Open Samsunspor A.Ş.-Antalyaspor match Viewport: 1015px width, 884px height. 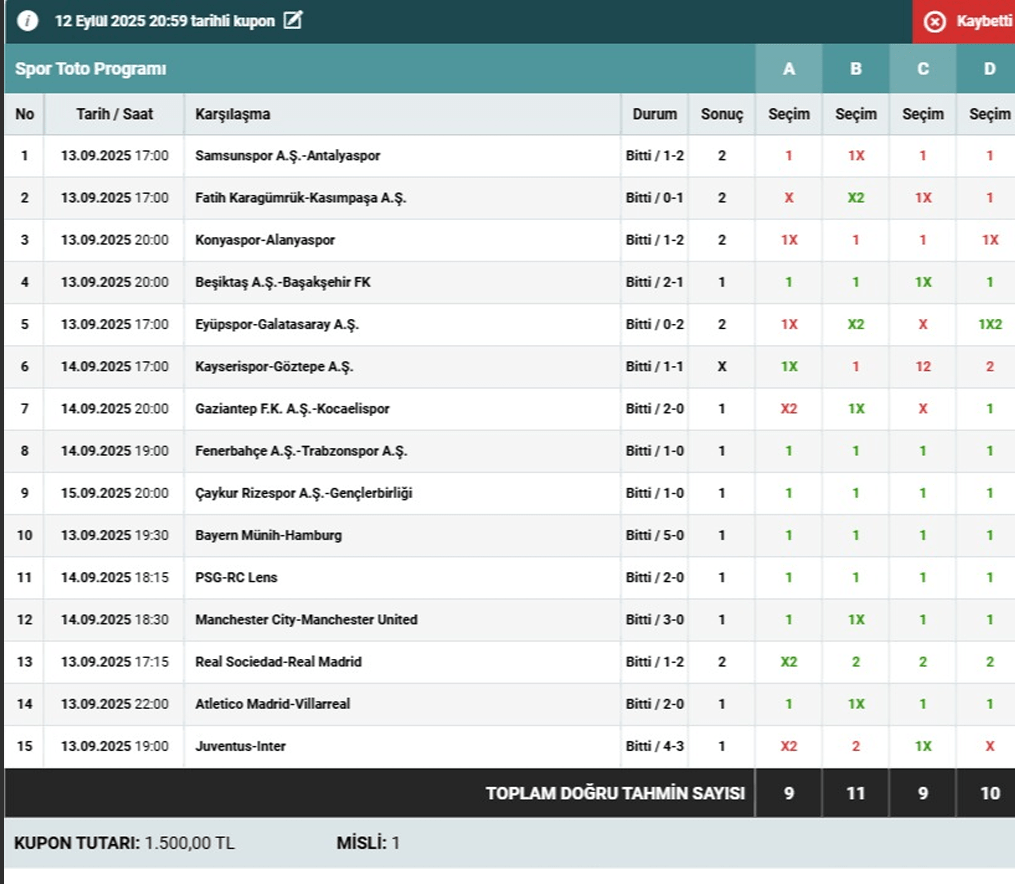(287, 156)
